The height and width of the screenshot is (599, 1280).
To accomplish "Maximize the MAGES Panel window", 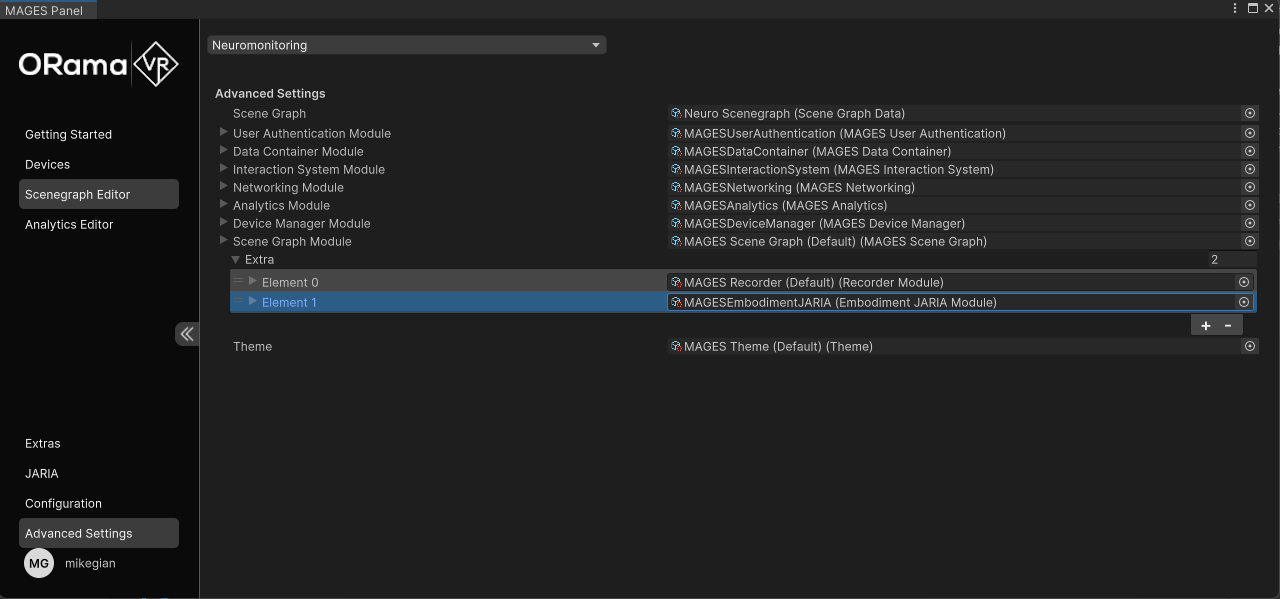I will click(x=1252, y=8).
